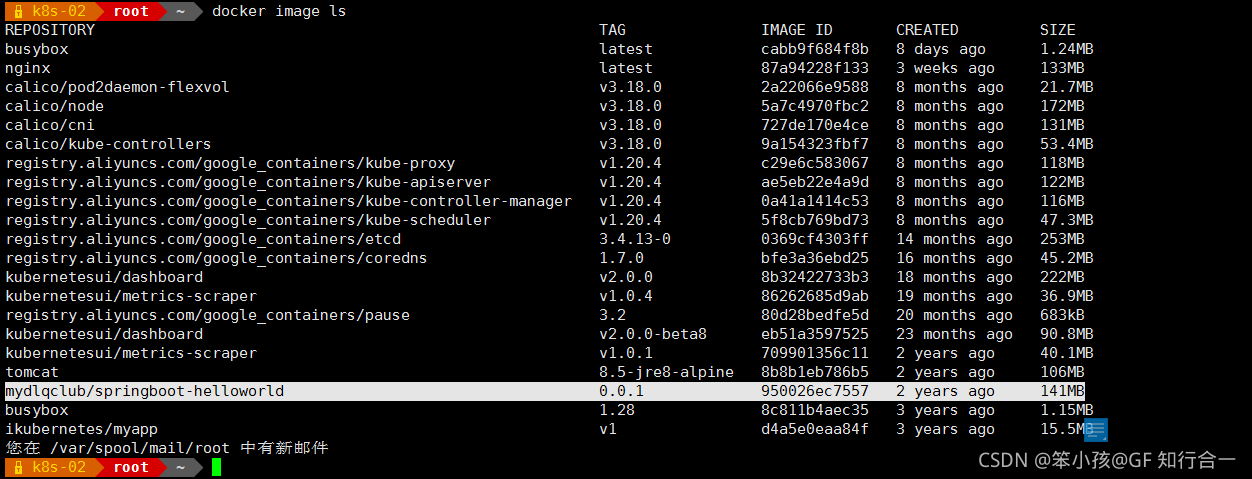Click the kube-controller-manager repository name
The width and height of the screenshot is (1252, 479).
tap(288, 201)
